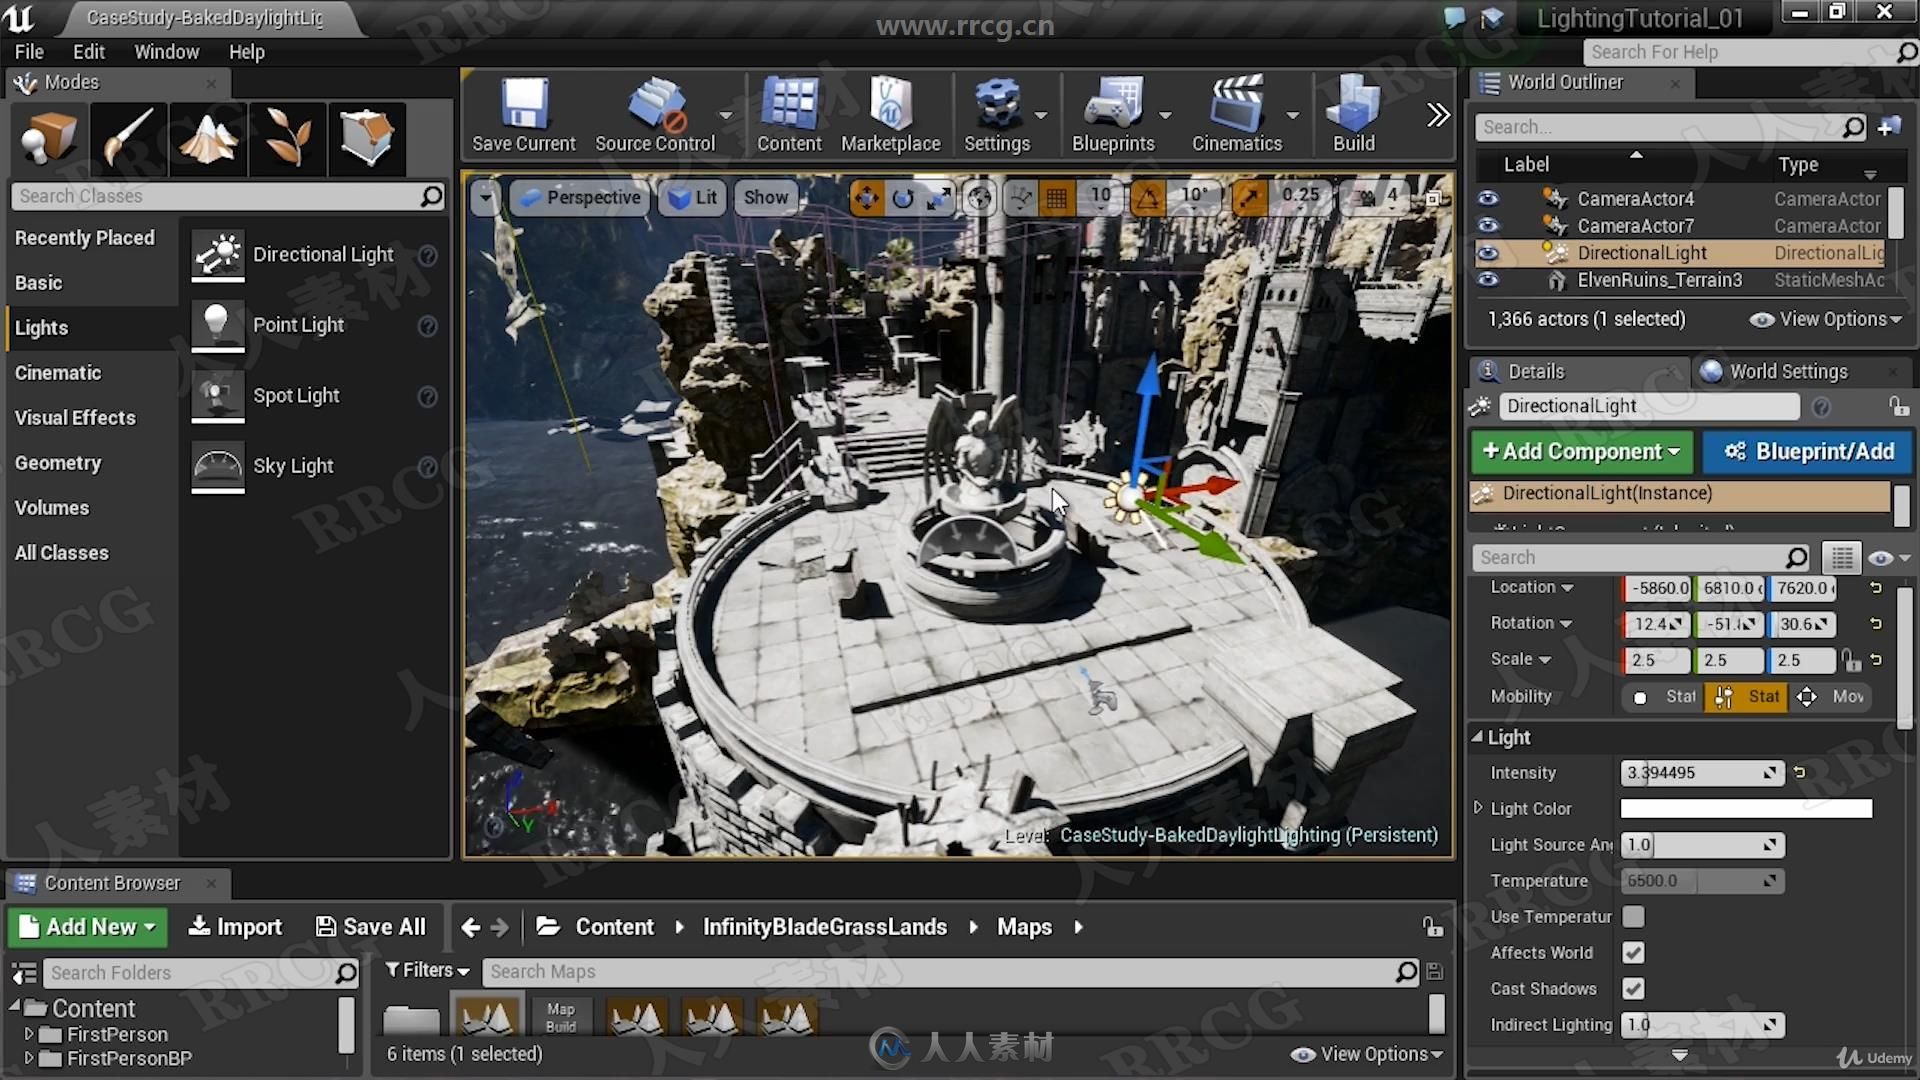The width and height of the screenshot is (1920, 1080).
Task: Open the Add Component dropdown
Action: point(1581,451)
